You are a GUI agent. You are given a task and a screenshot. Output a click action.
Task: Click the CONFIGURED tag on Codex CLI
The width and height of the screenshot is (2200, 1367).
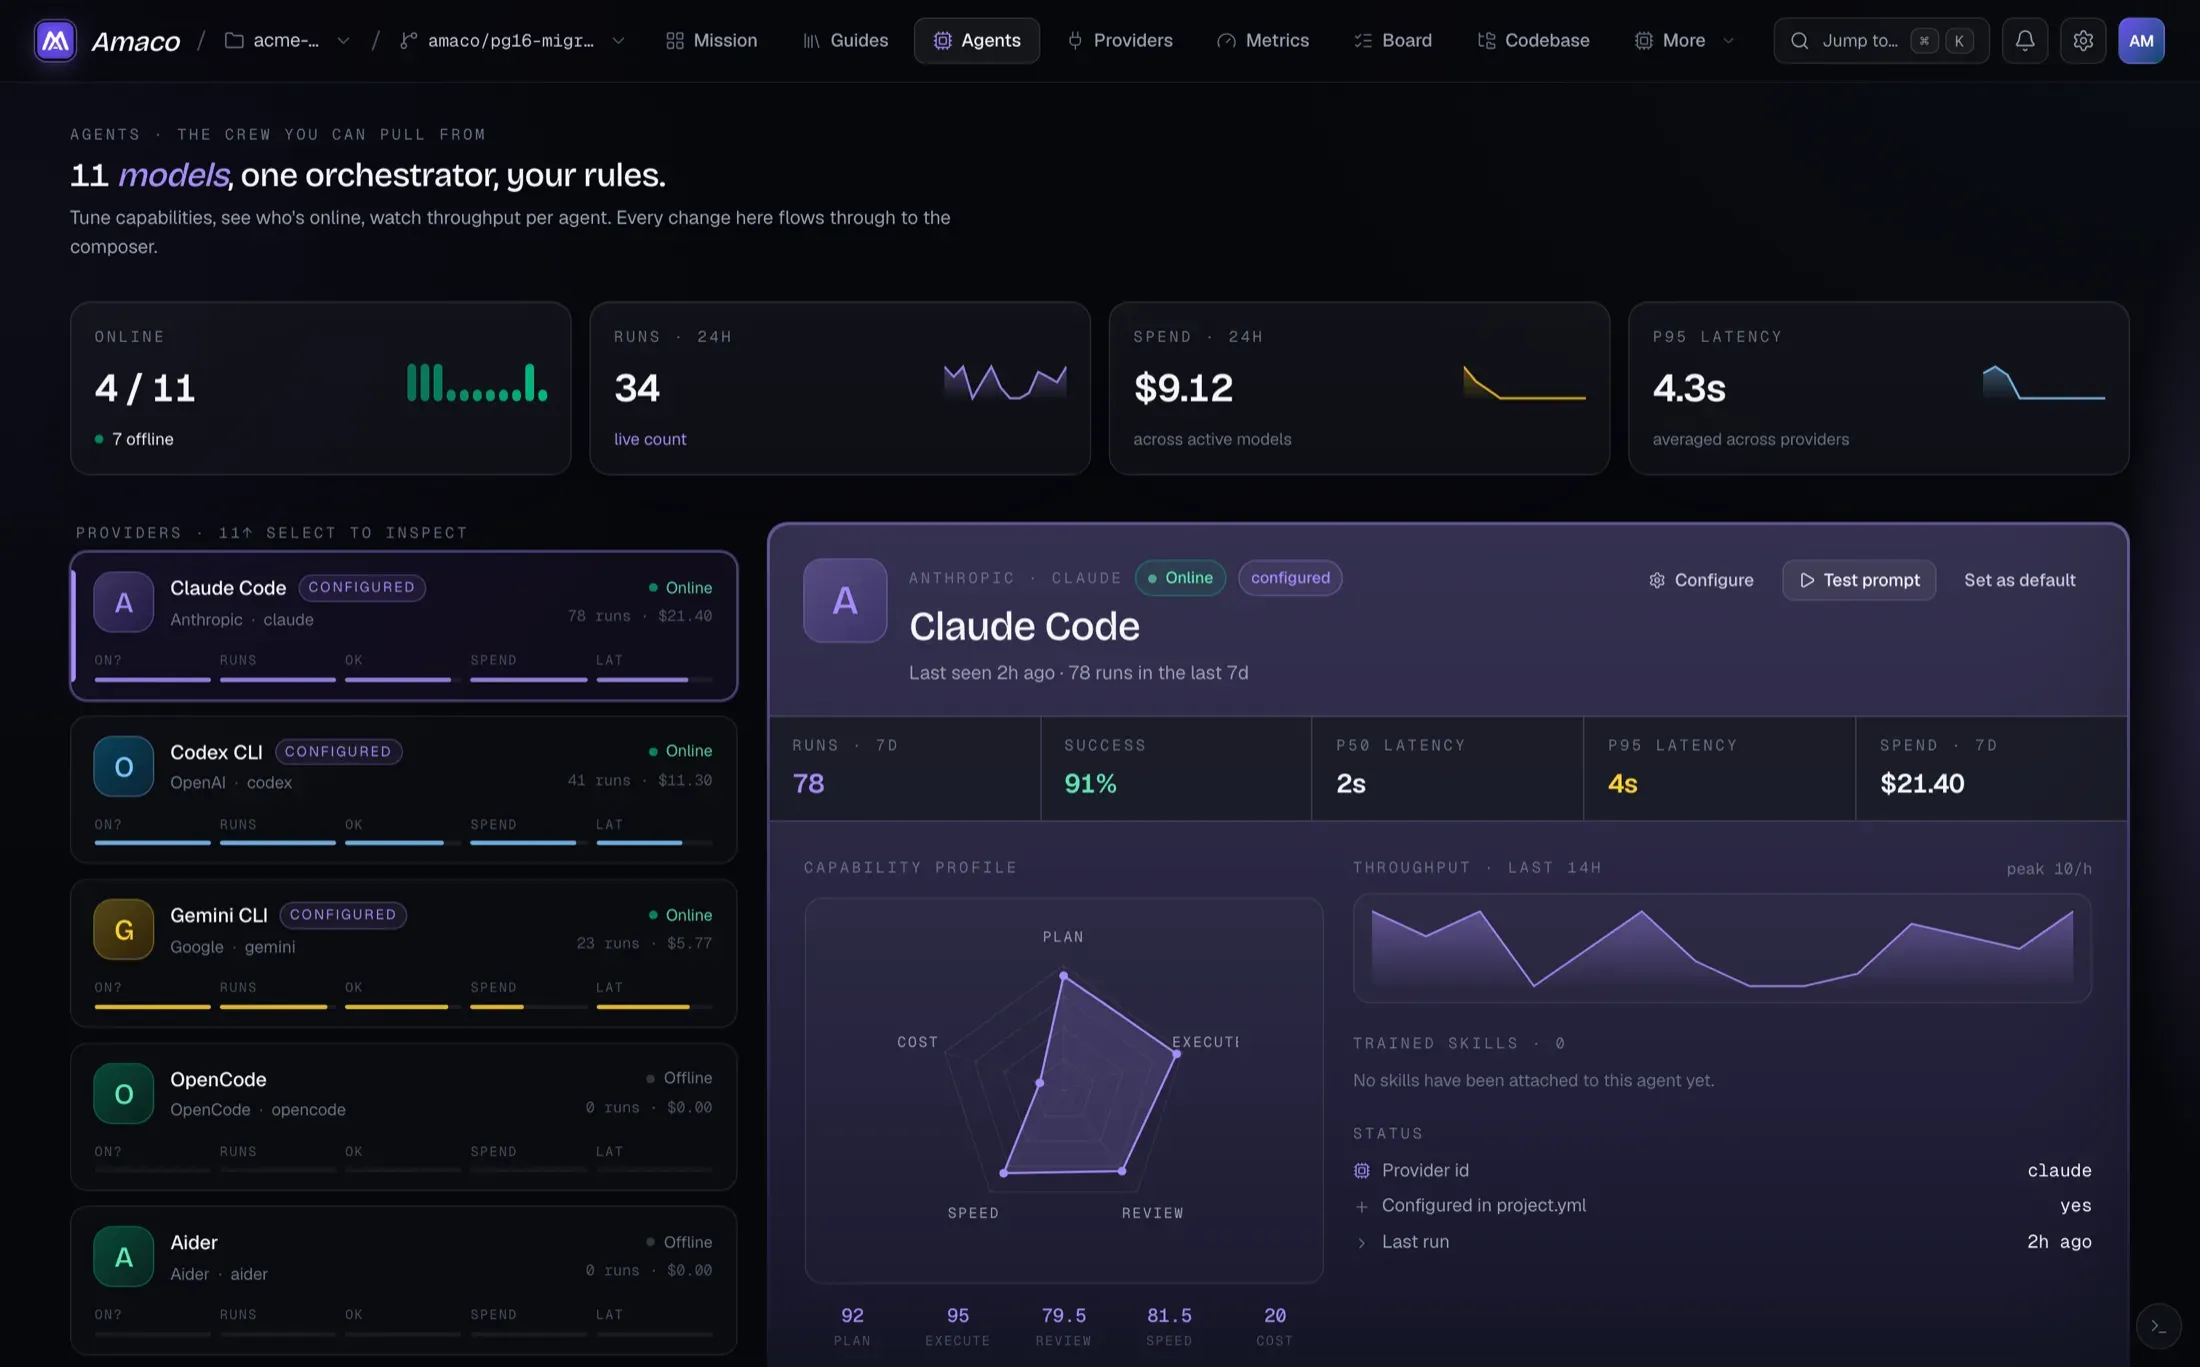[338, 751]
